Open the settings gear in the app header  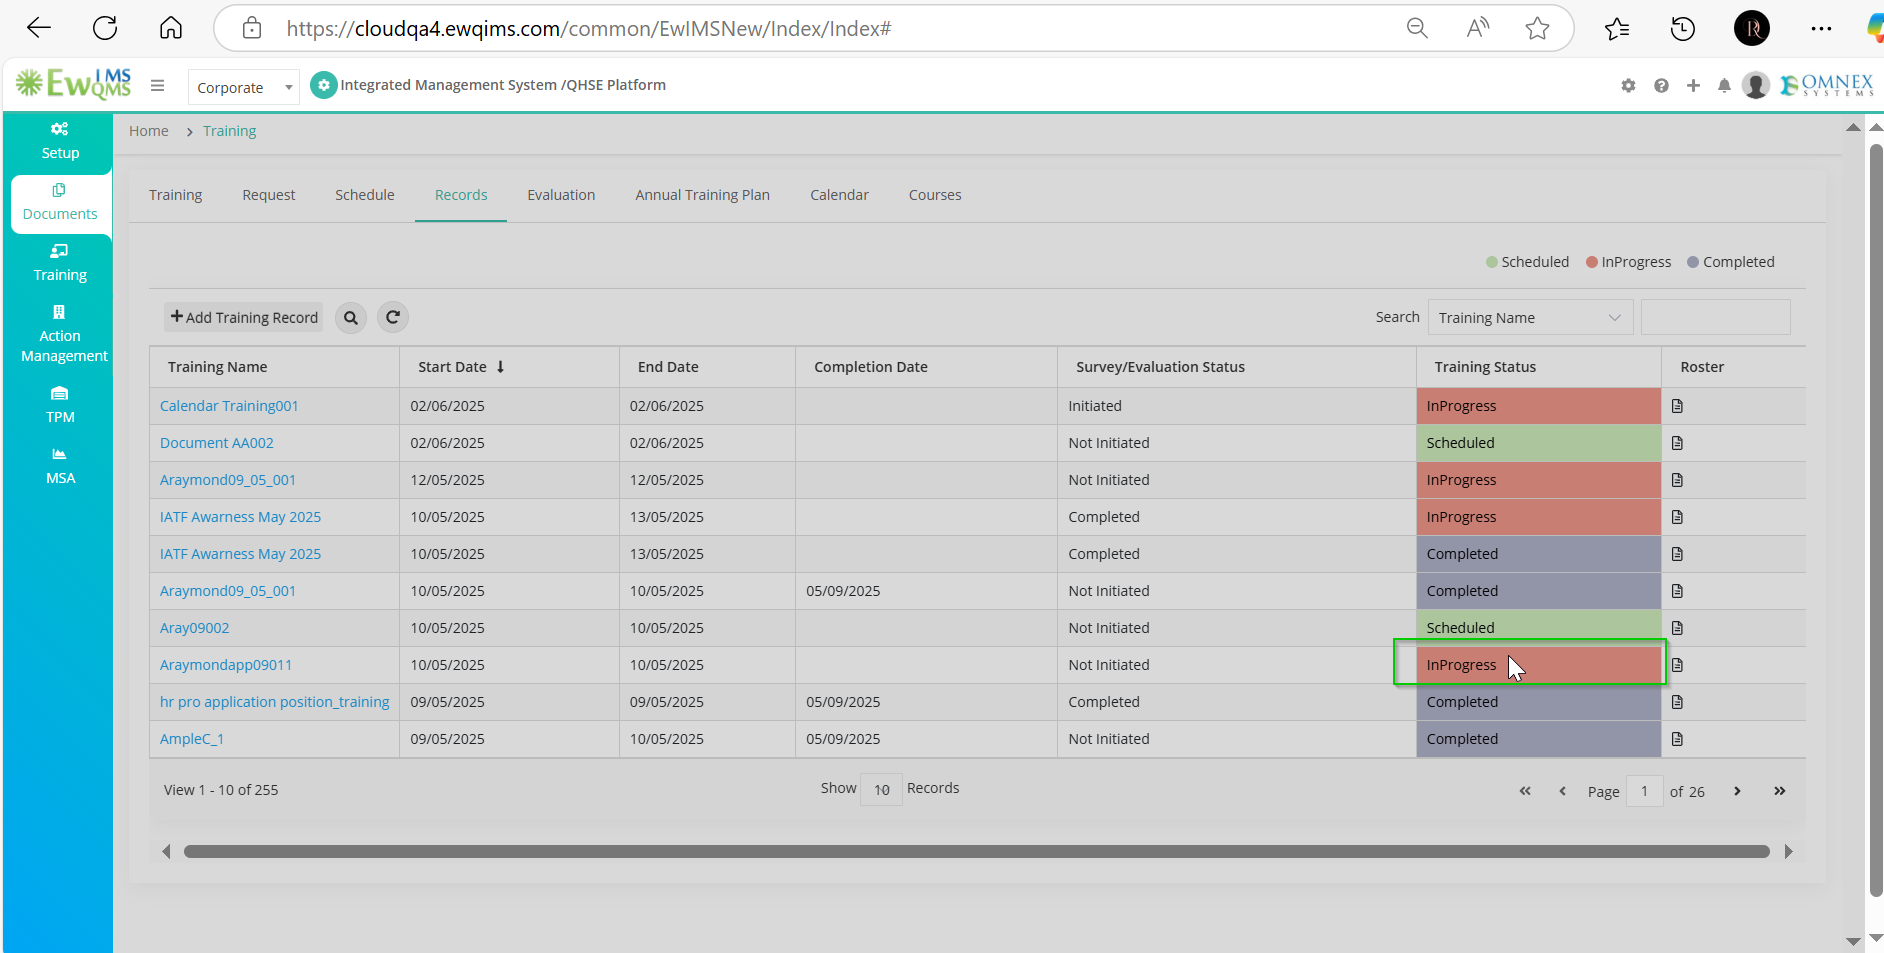point(1628,86)
